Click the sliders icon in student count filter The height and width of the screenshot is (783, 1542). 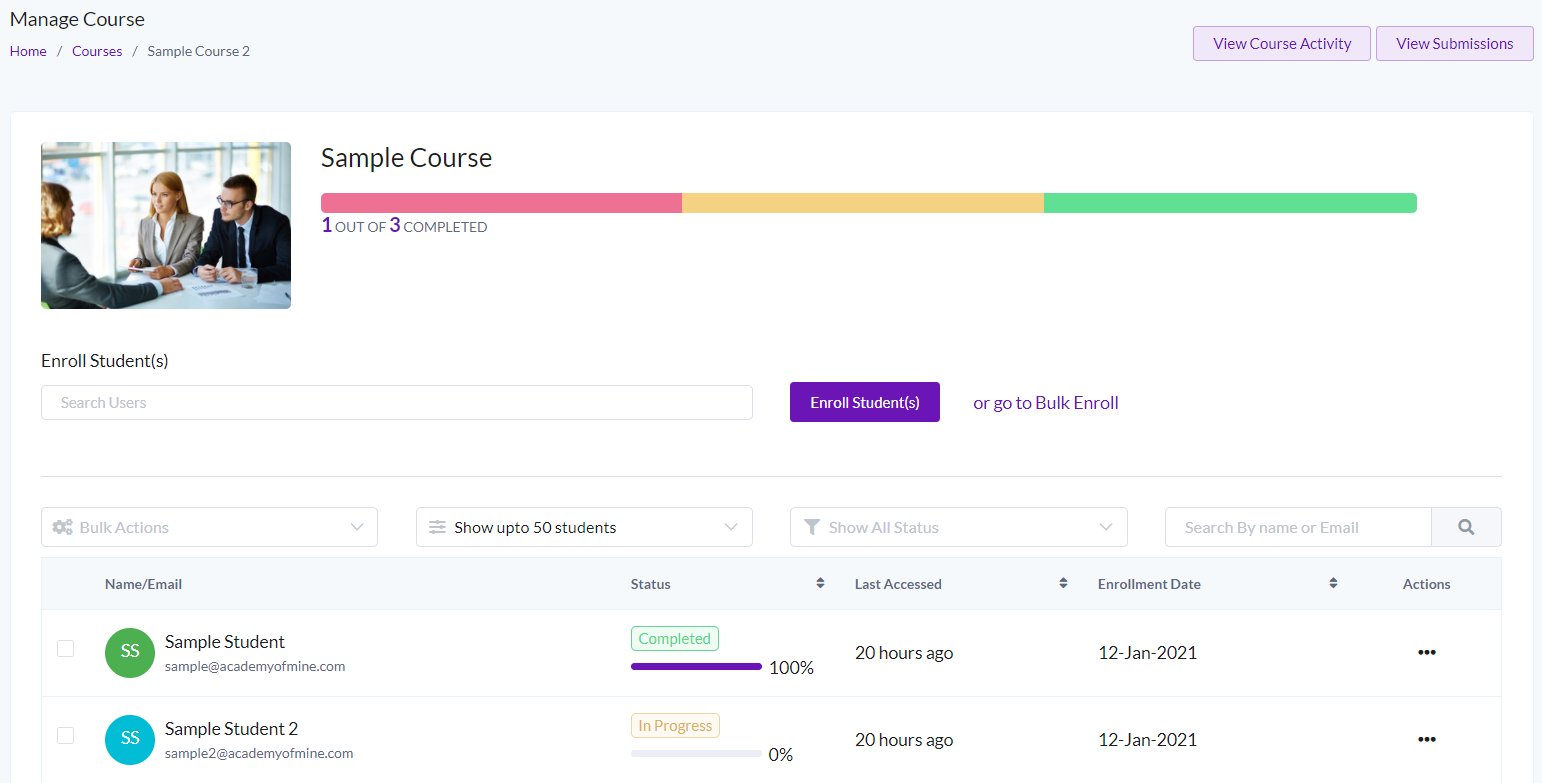point(436,527)
